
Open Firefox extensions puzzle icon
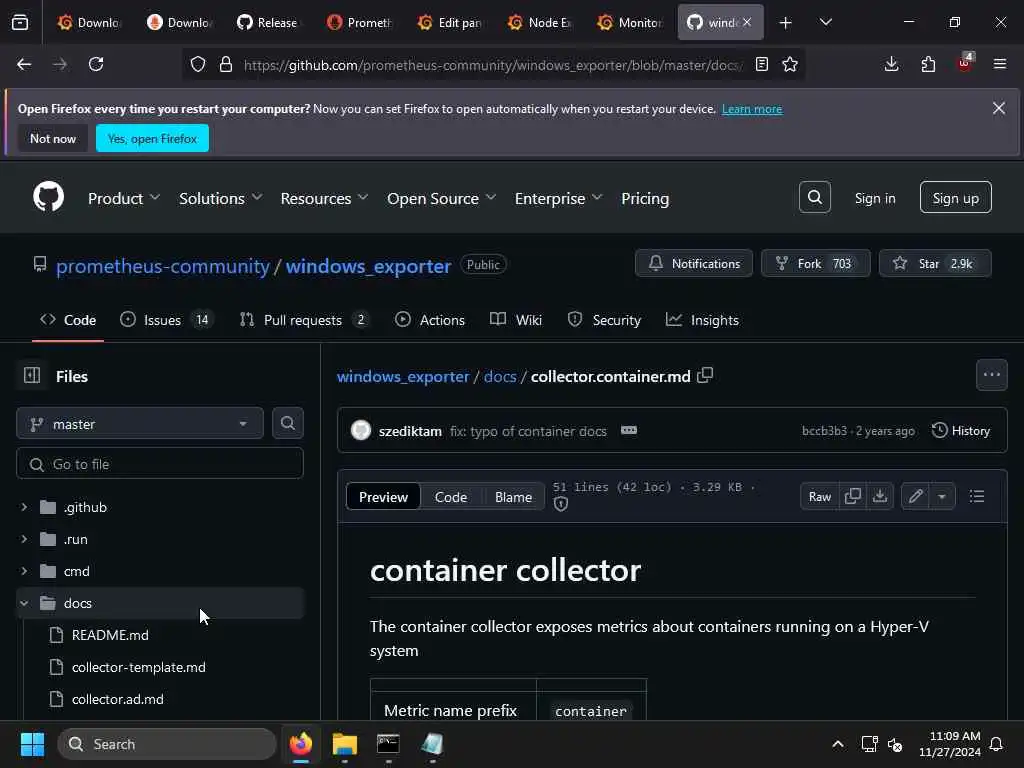click(928, 64)
